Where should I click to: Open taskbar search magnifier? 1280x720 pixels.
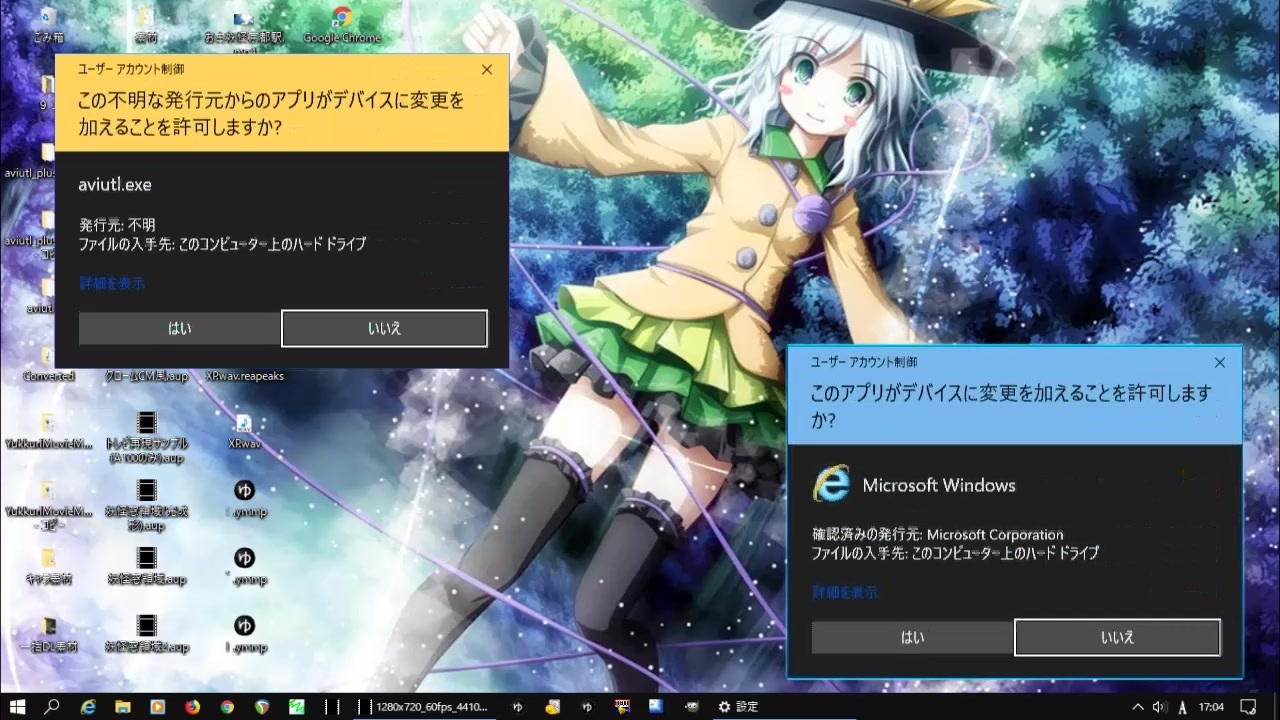coord(52,706)
